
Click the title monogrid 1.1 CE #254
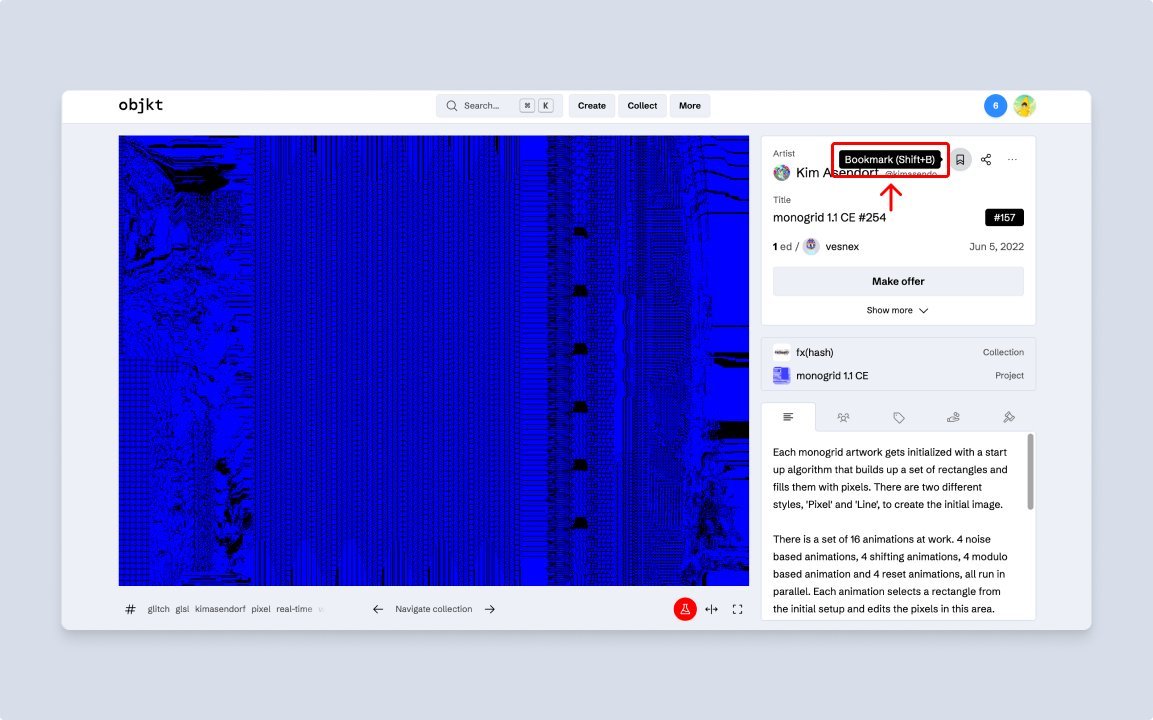pyautogui.click(x=829, y=218)
